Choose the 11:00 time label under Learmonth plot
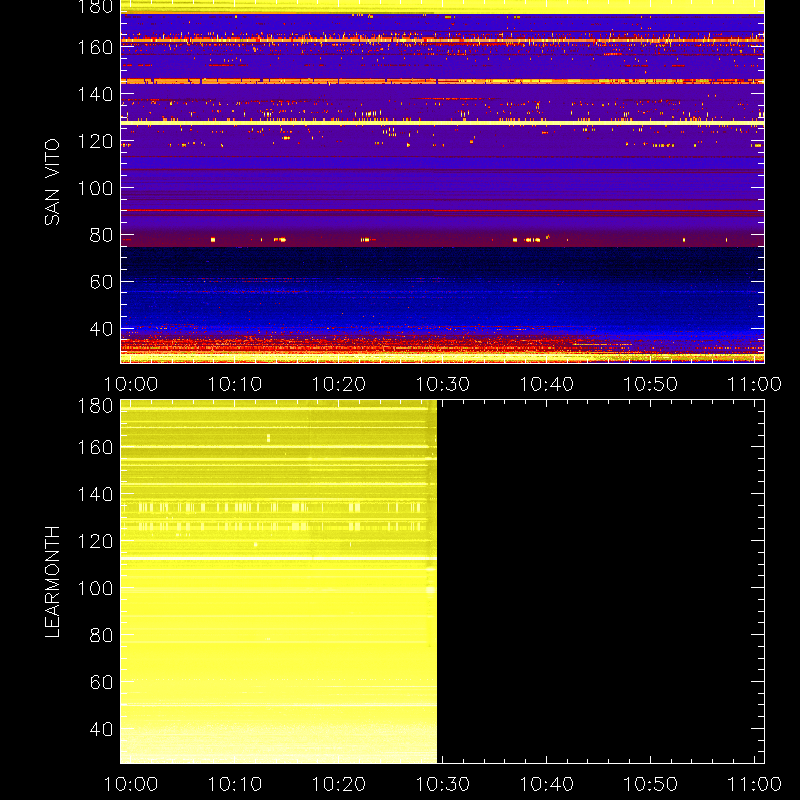 pyautogui.click(x=754, y=784)
